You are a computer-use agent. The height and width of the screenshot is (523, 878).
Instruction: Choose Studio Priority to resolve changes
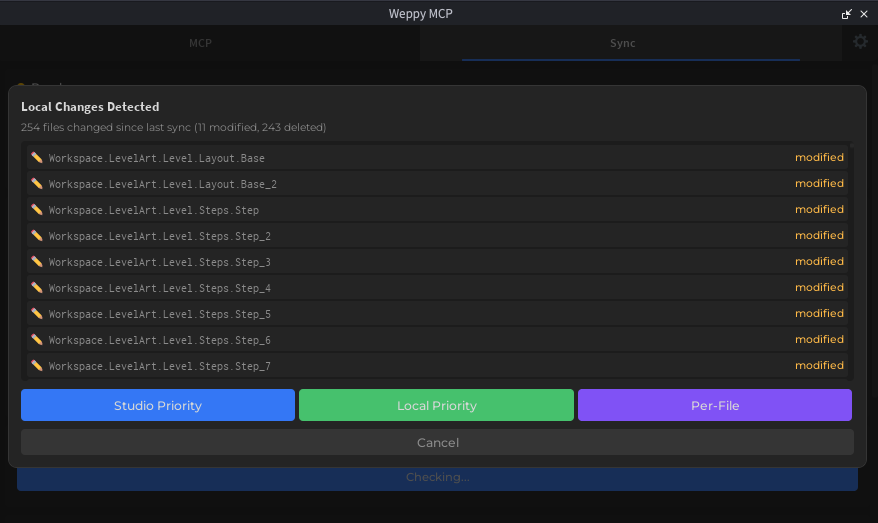coord(158,406)
